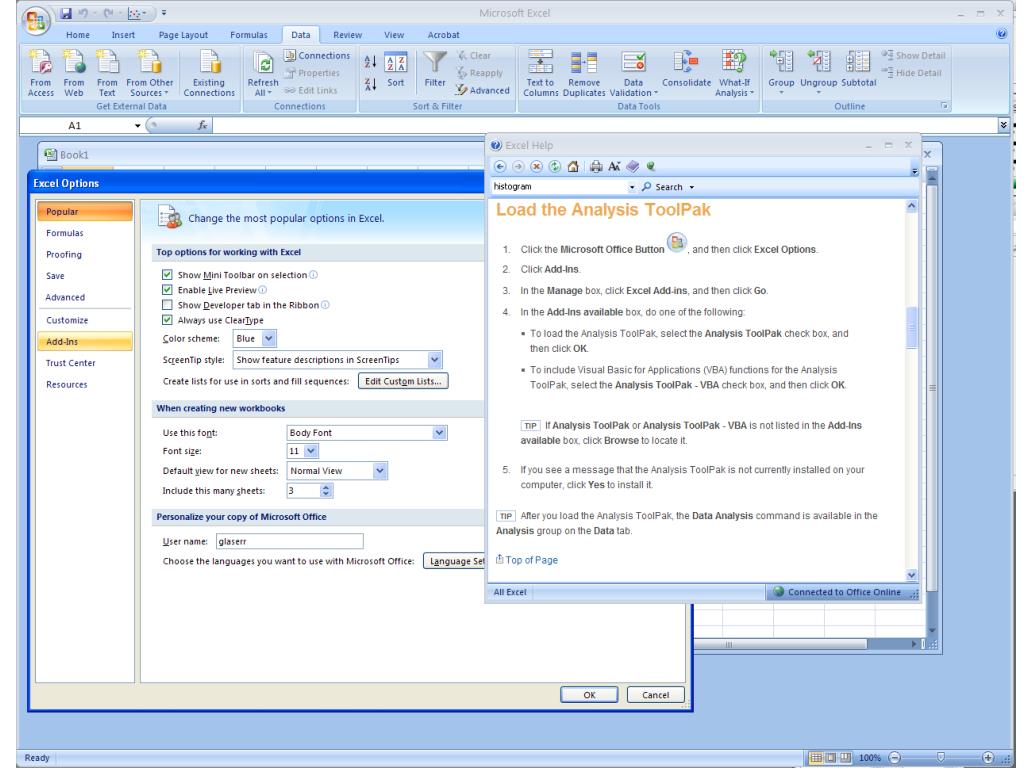Viewport: 1024px width, 768px height.
Task: Open the Font size dropdown
Action: pyautogui.click(x=311, y=451)
